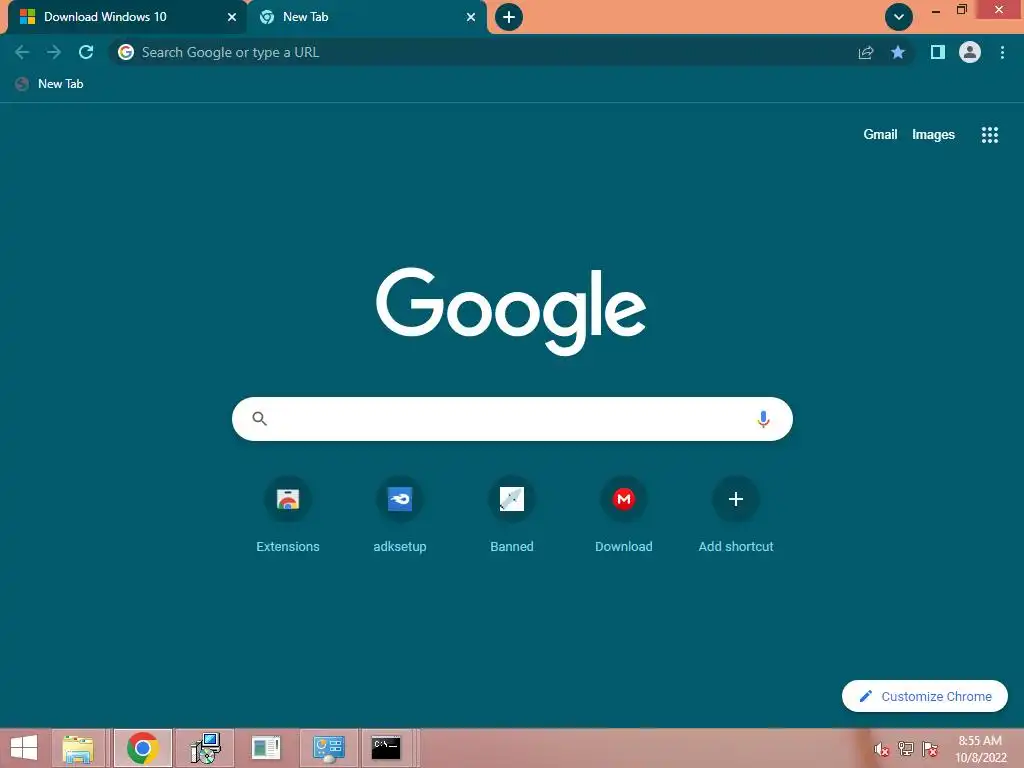Screen dimensions: 1024x768
Task: Open Chrome's three-dot menu
Action: click(x=1002, y=52)
